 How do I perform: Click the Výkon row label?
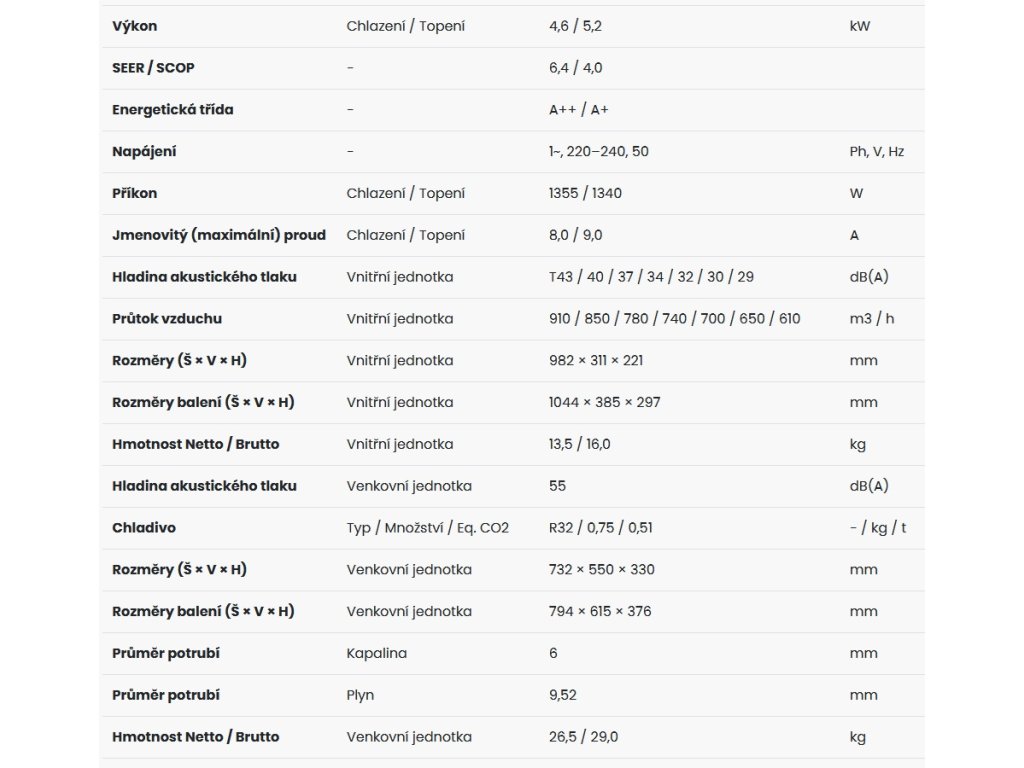pyautogui.click(x=135, y=26)
